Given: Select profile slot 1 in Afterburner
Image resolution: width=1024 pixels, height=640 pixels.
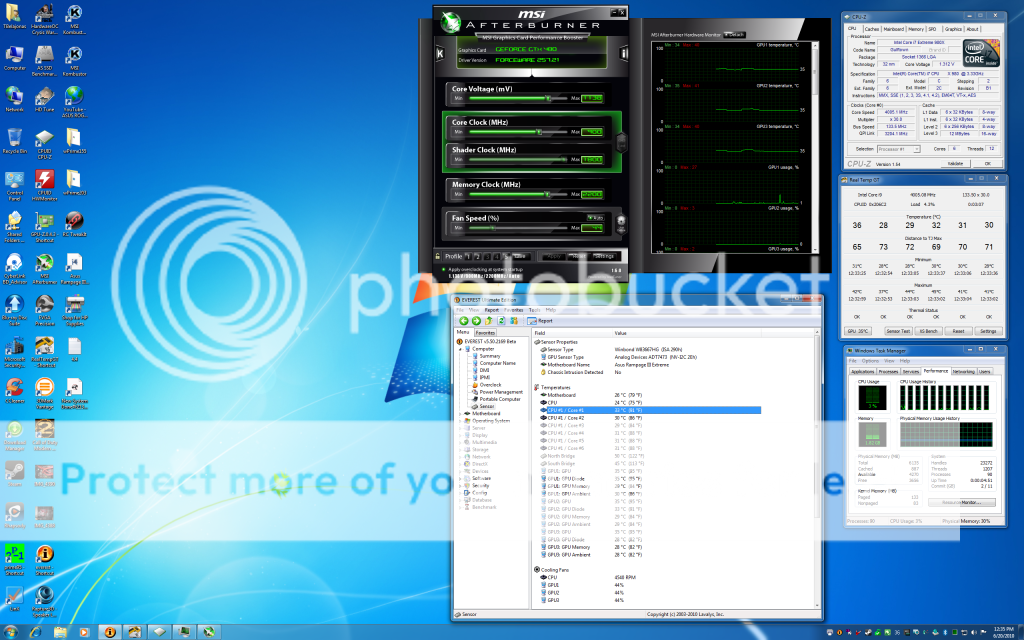Looking at the screenshot, I should click(468, 257).
